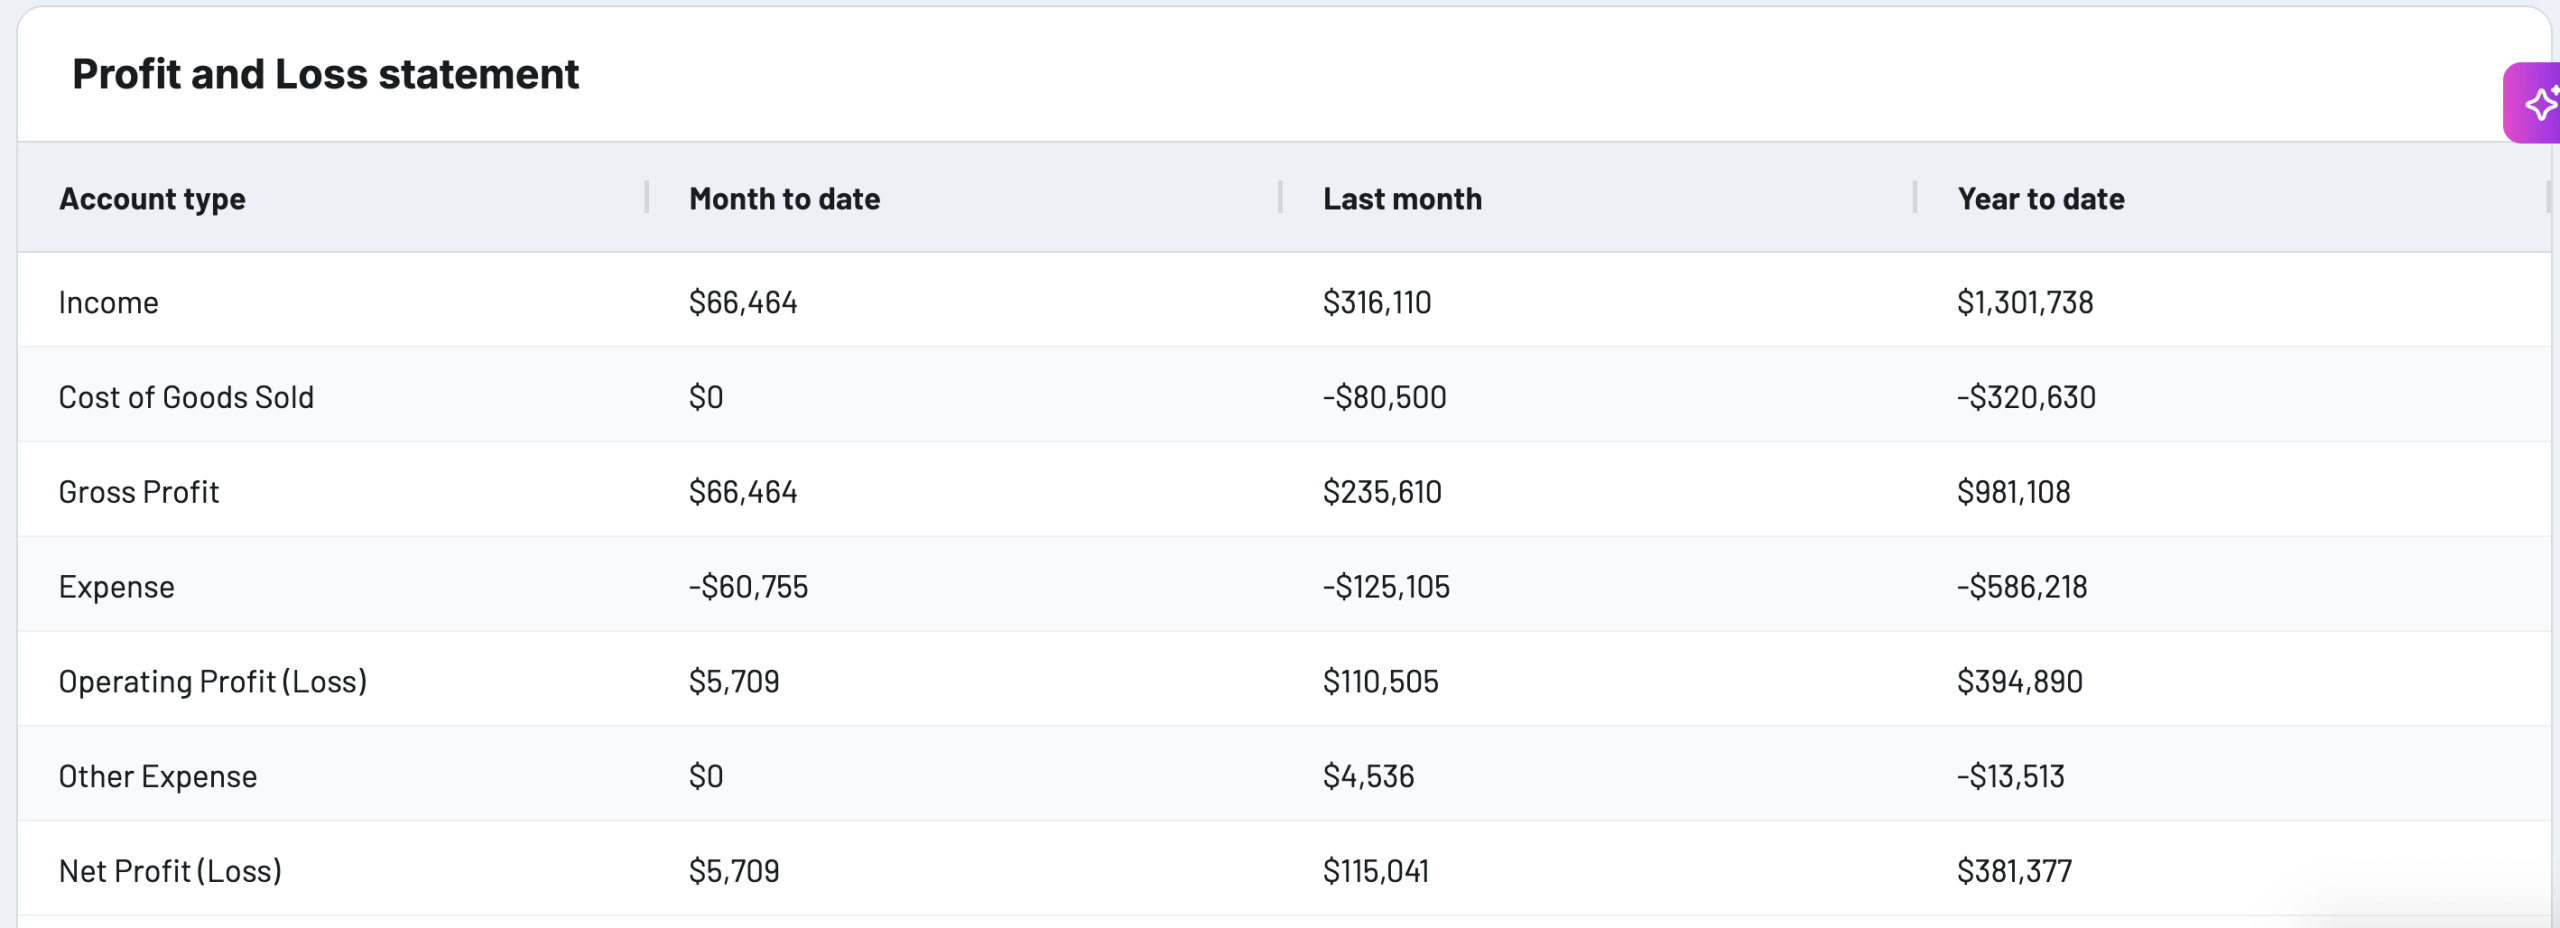Viewport: 2560px width, 928px height.
Task: Click last month Operating Profit $110,505
Action: coord(1380,682)
